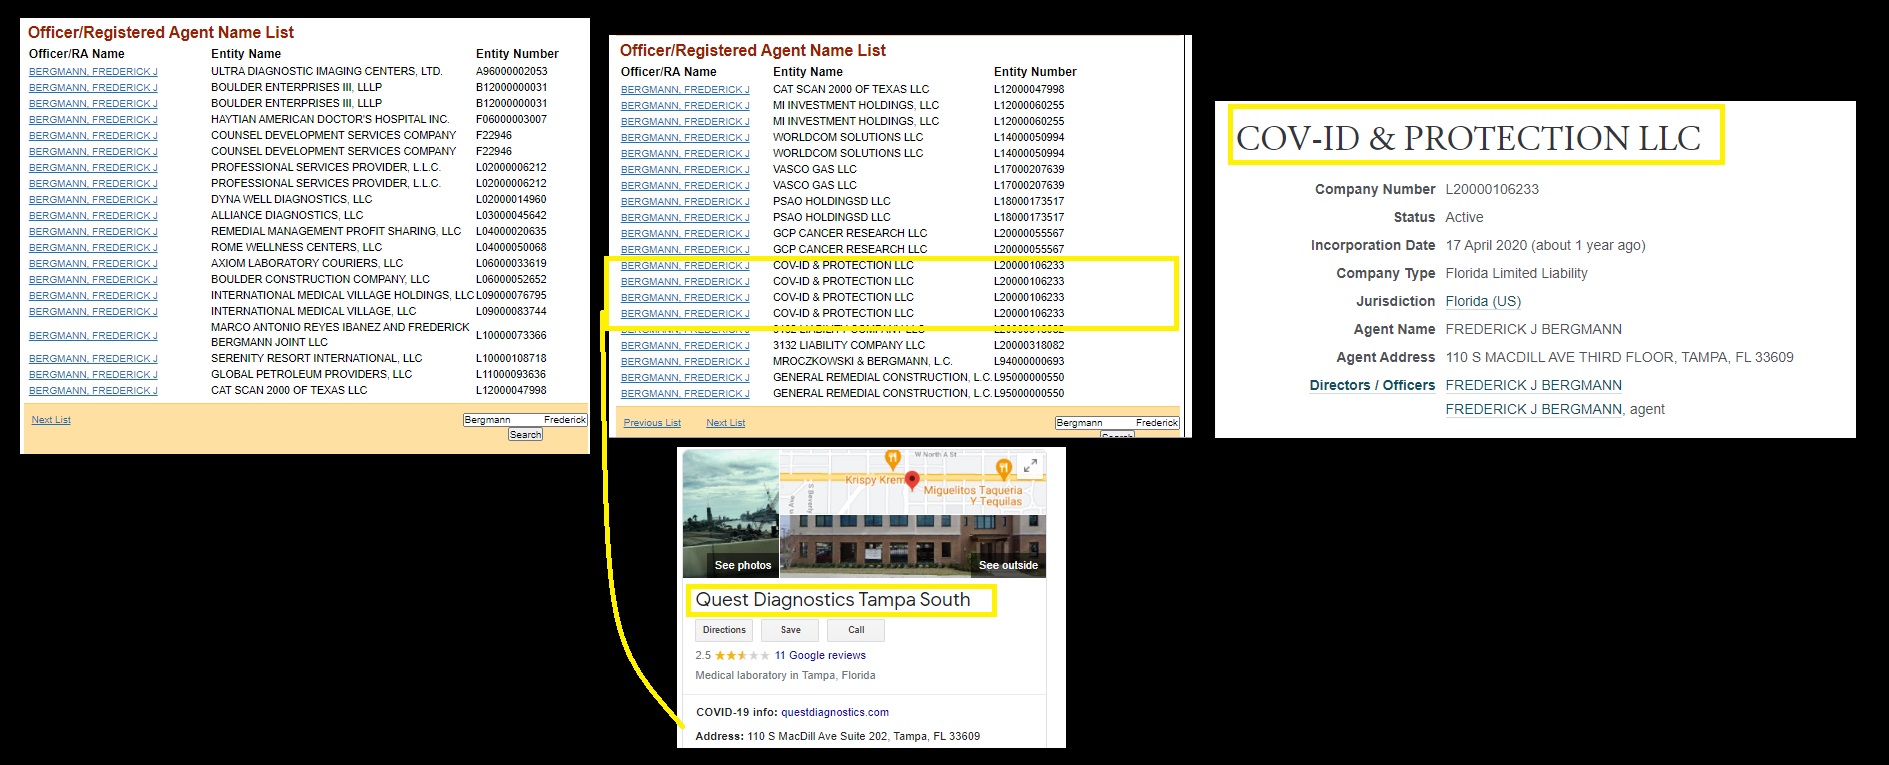Image resolution: width=1889 pixels, height=765 pixels.
Task: Click entity name MROCZKOWSKI & BERGMANN, L.C.
Action: point(863,362)
